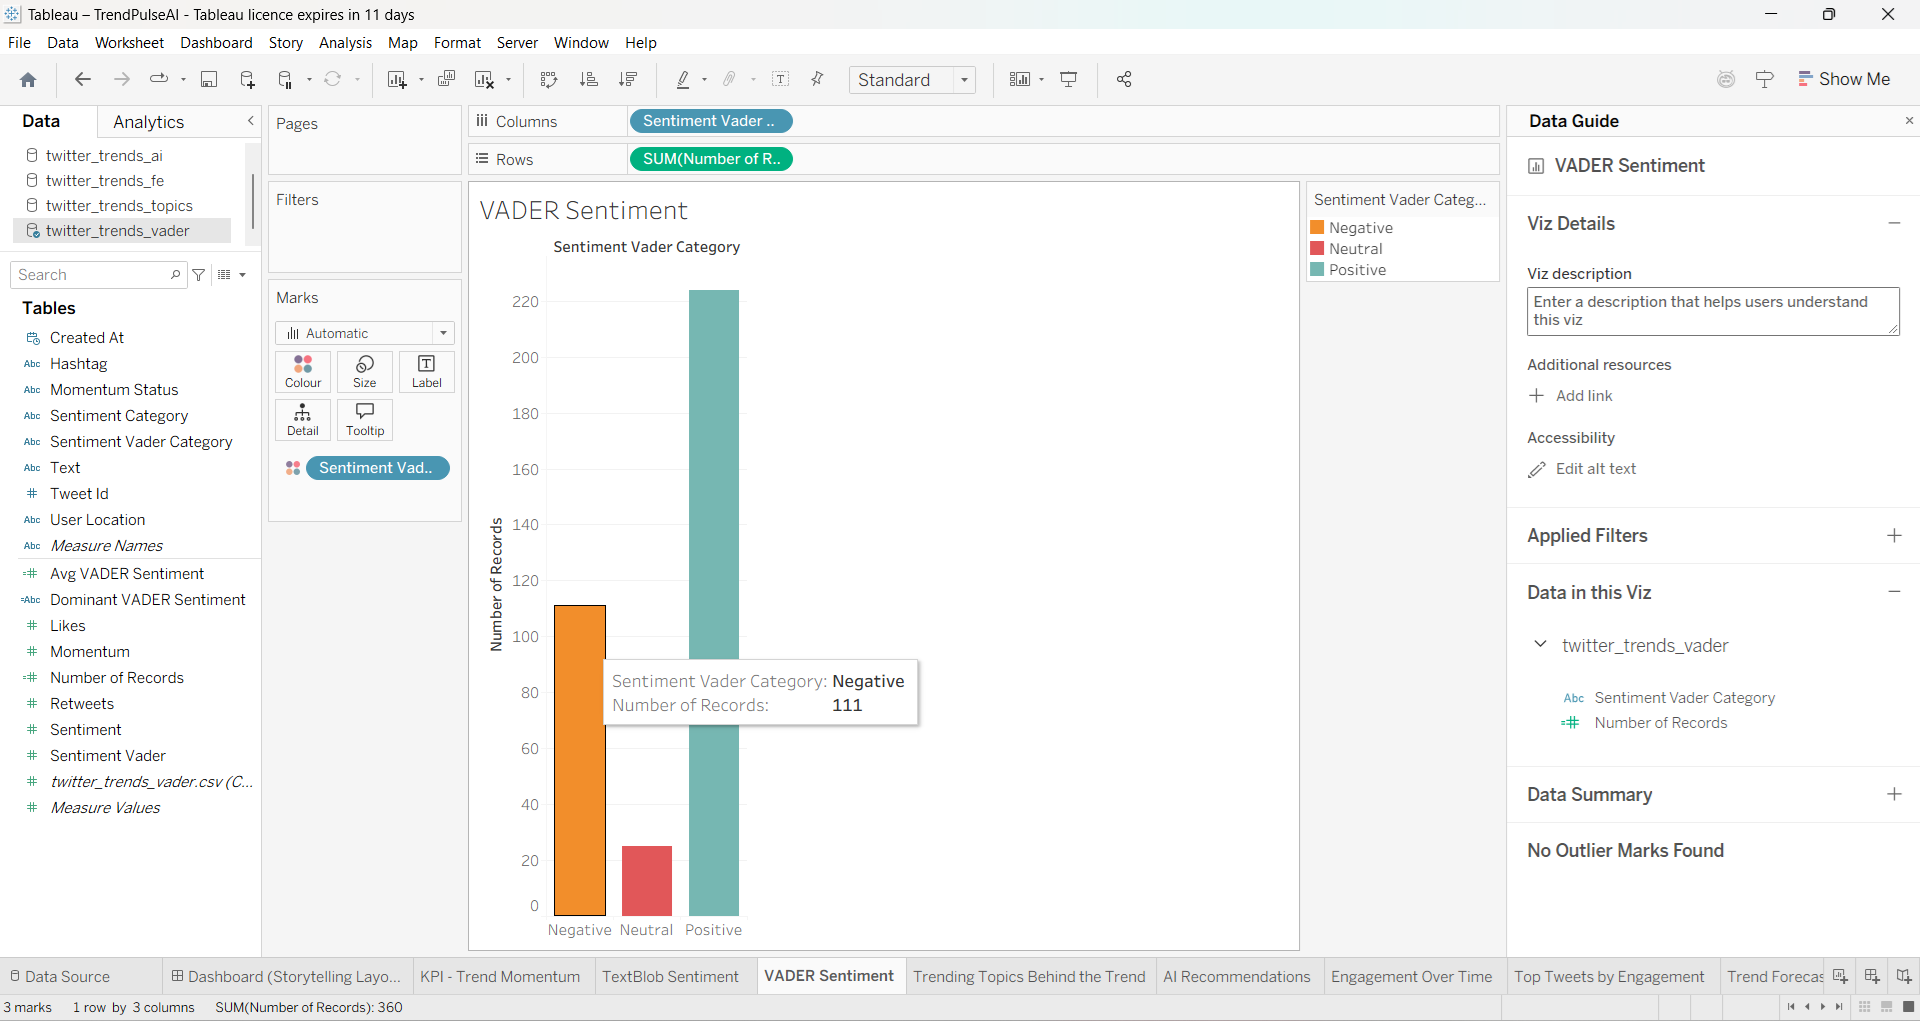Click the new worksheet tab icon at bottom
The image size is (1920, 1021).
pyautogui.click(x=1840, y=976)
